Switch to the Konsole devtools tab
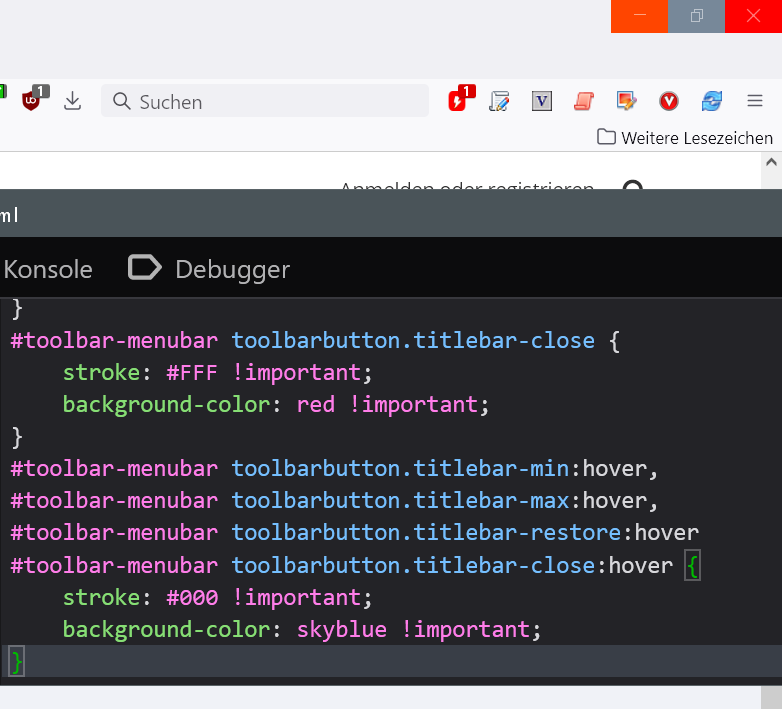 tap(47, 269)
